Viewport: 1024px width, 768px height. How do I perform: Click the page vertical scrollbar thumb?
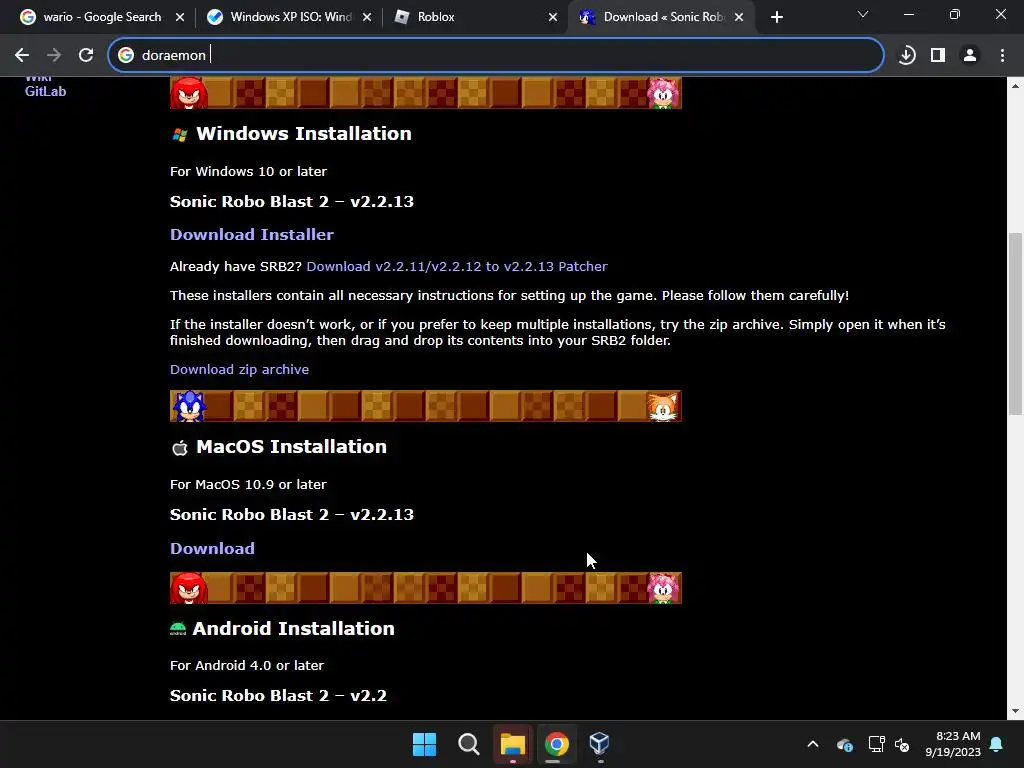tap(1015, 323)
